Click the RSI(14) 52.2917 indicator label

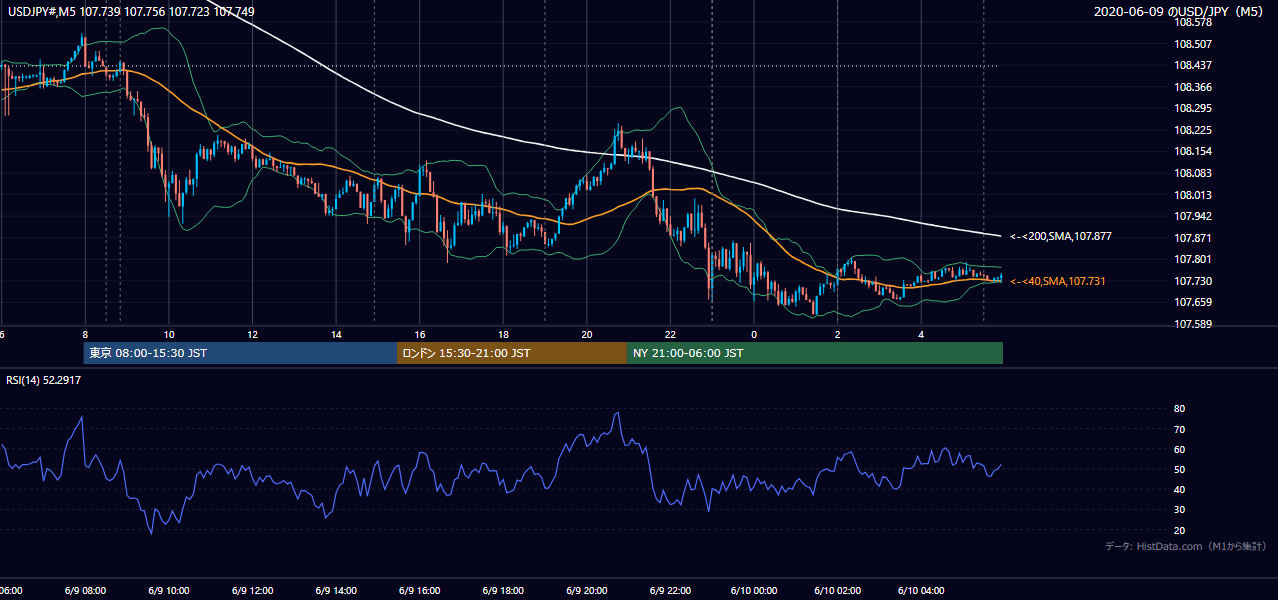coord(44,380)
